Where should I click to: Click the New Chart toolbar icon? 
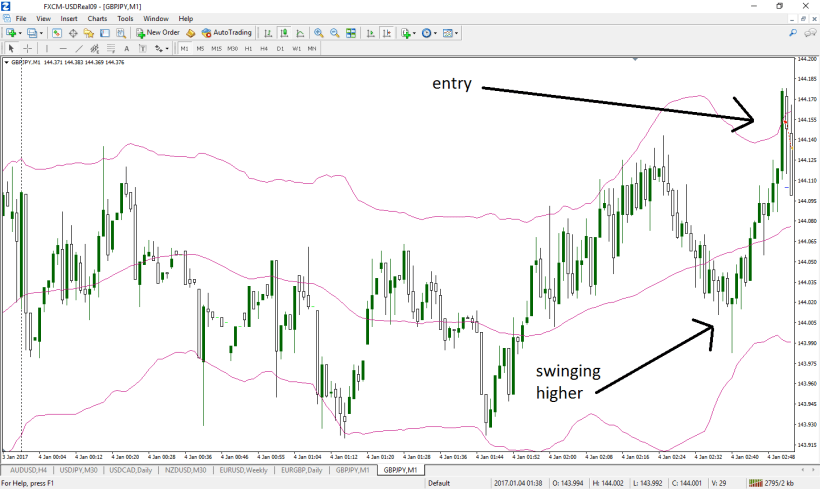(x=10, y=33)
